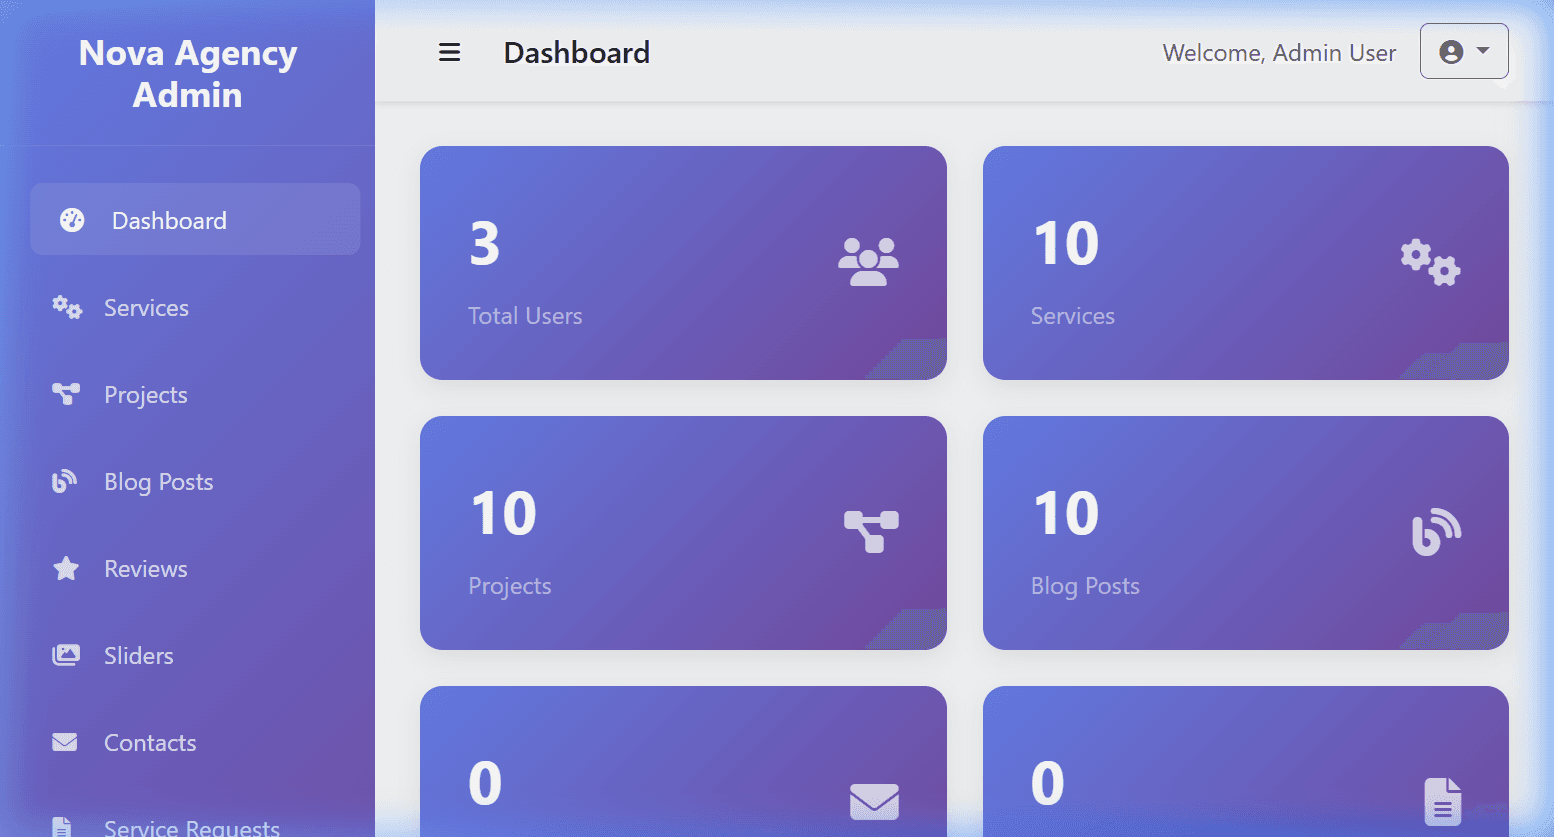The image size is (1554, 837).
Task: Click the blog feed icon on Blog Posts card
Action: pyautogui.click(x=1436, y=532)
